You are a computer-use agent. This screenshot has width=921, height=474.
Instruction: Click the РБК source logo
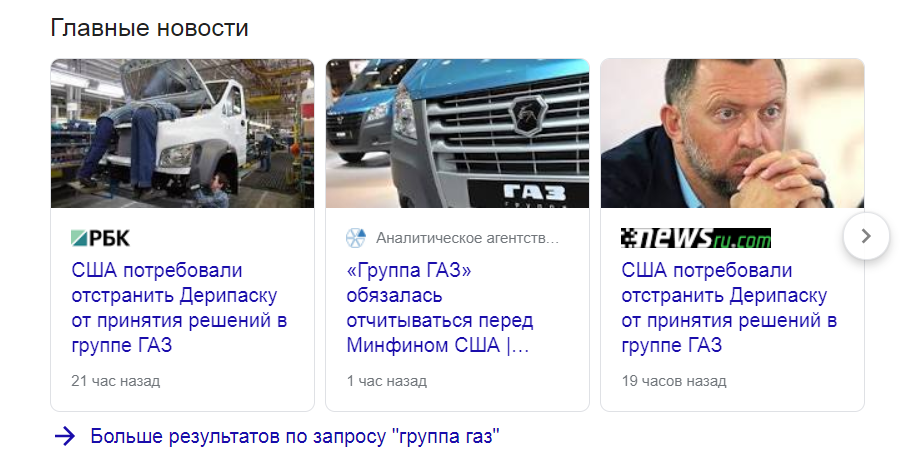(x=100, y=238)
